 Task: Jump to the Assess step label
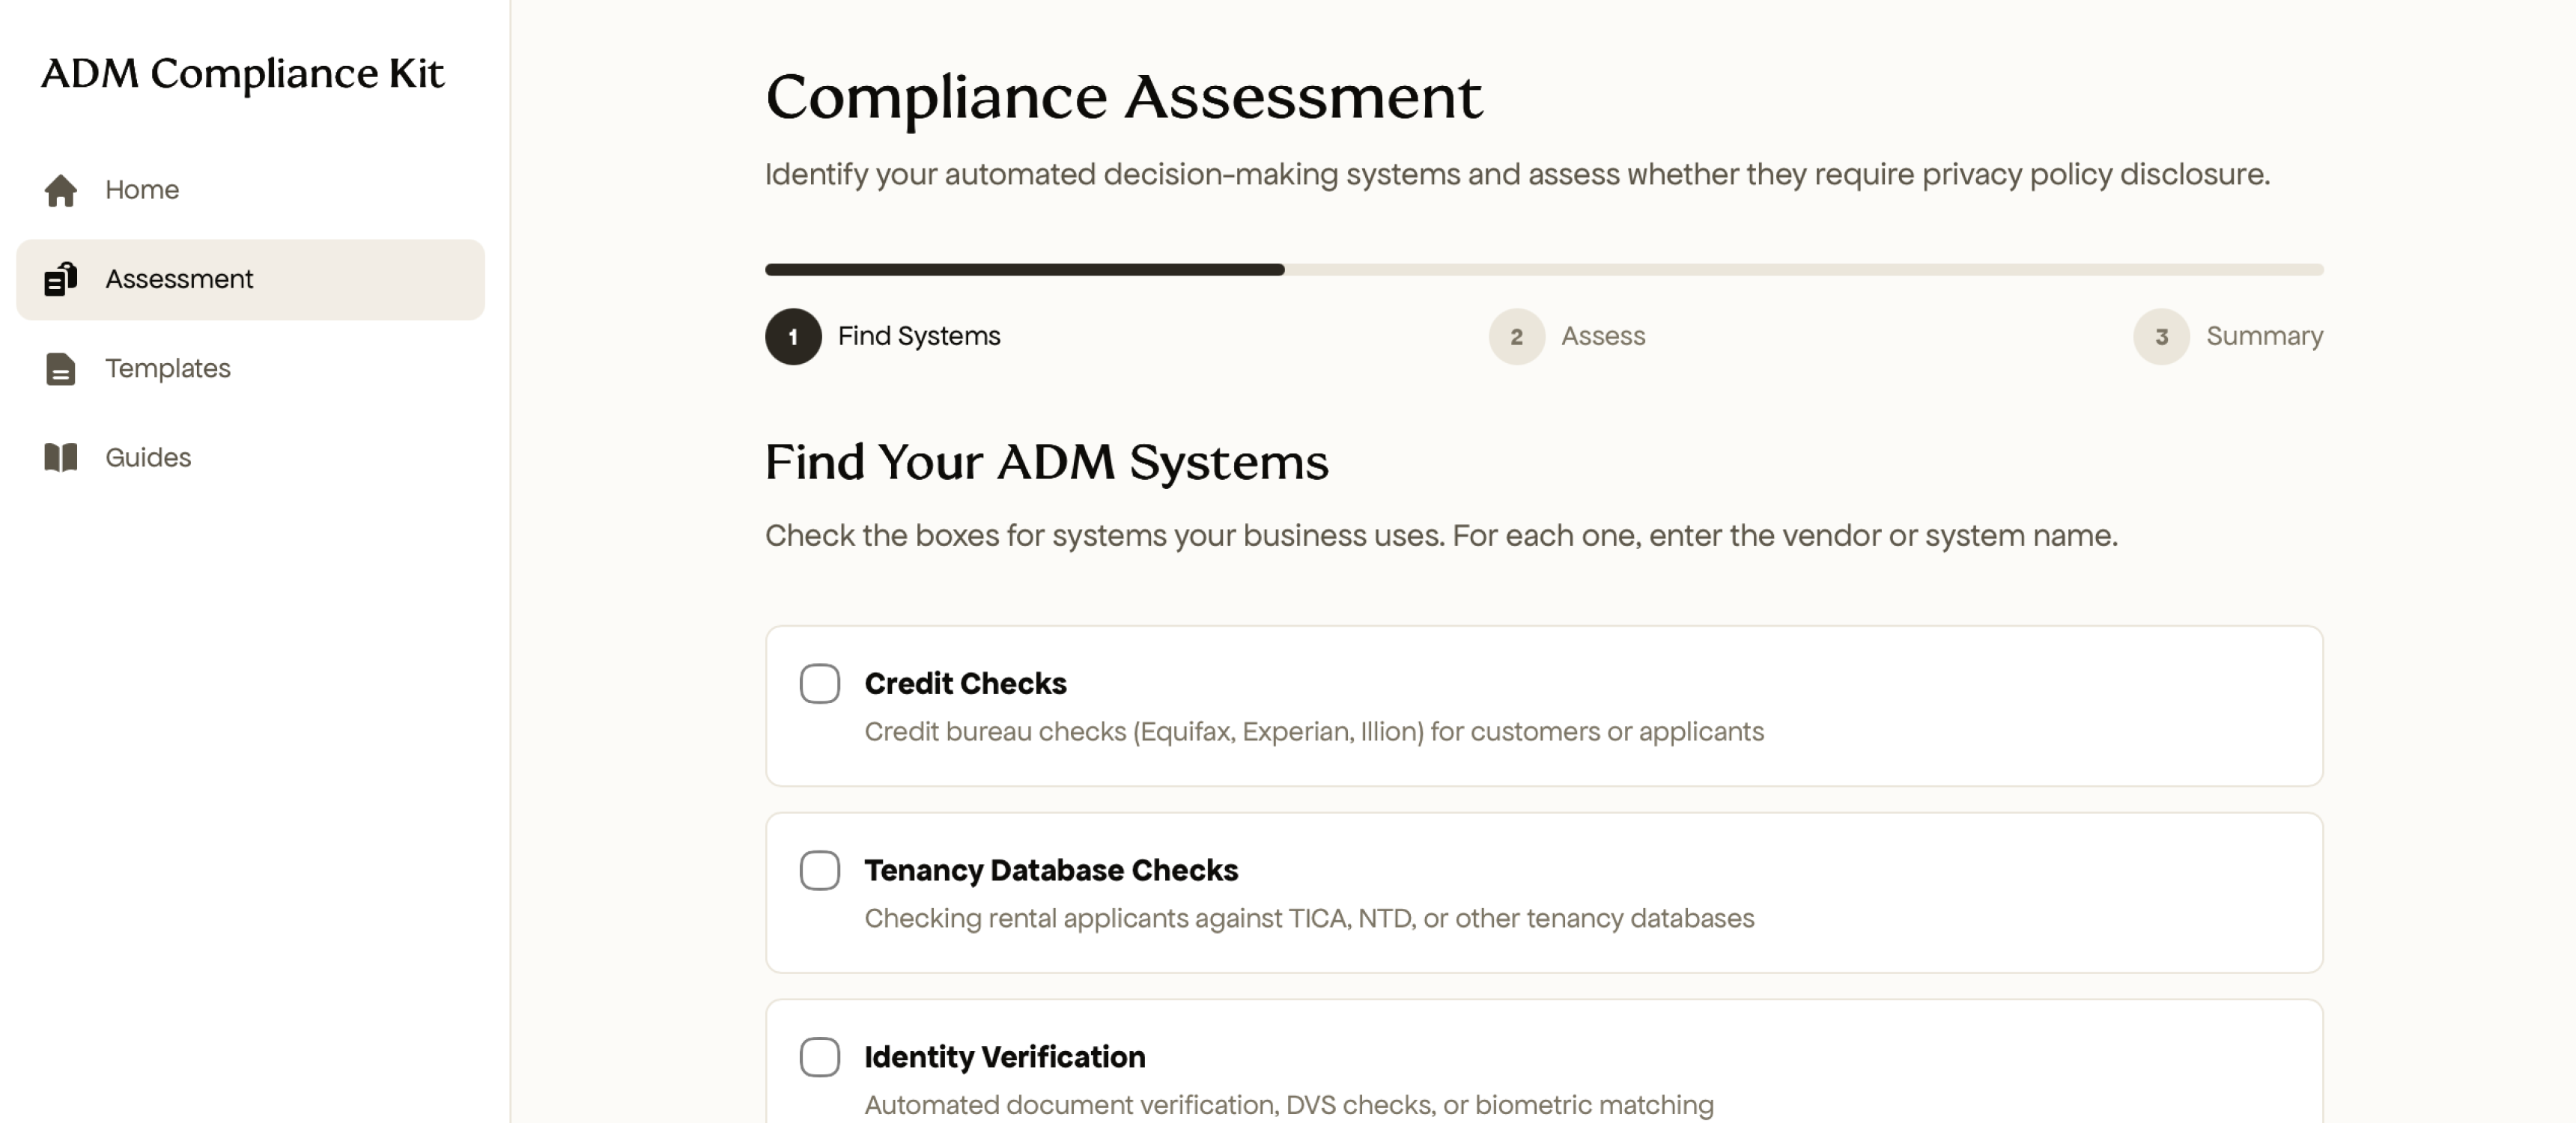pos(1602,337)
